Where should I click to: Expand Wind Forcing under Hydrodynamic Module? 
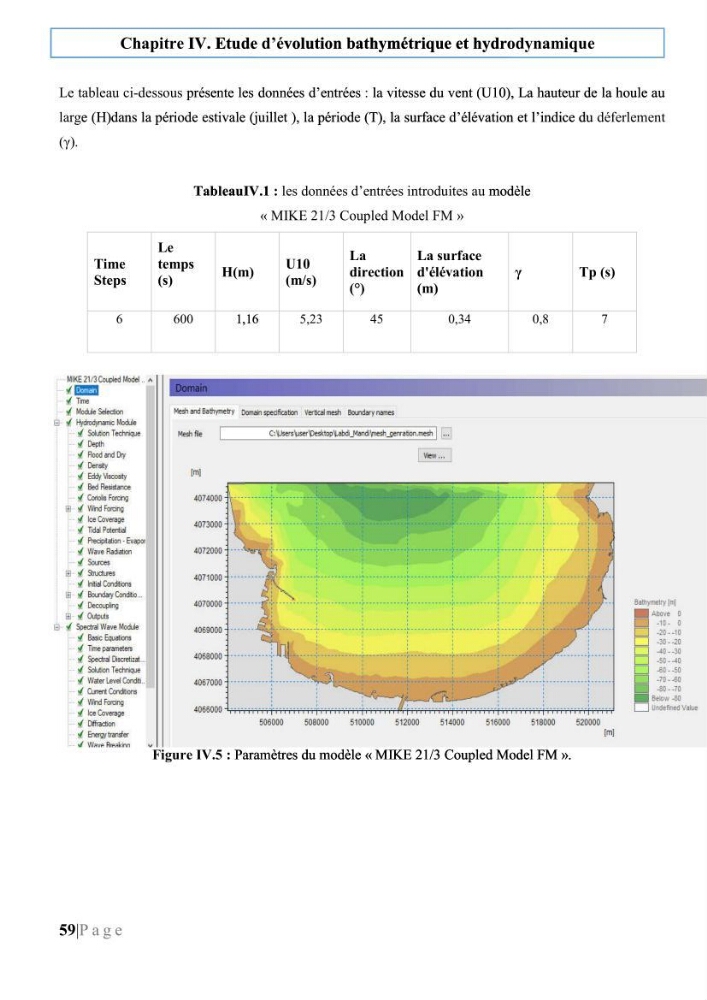point(68,509)
